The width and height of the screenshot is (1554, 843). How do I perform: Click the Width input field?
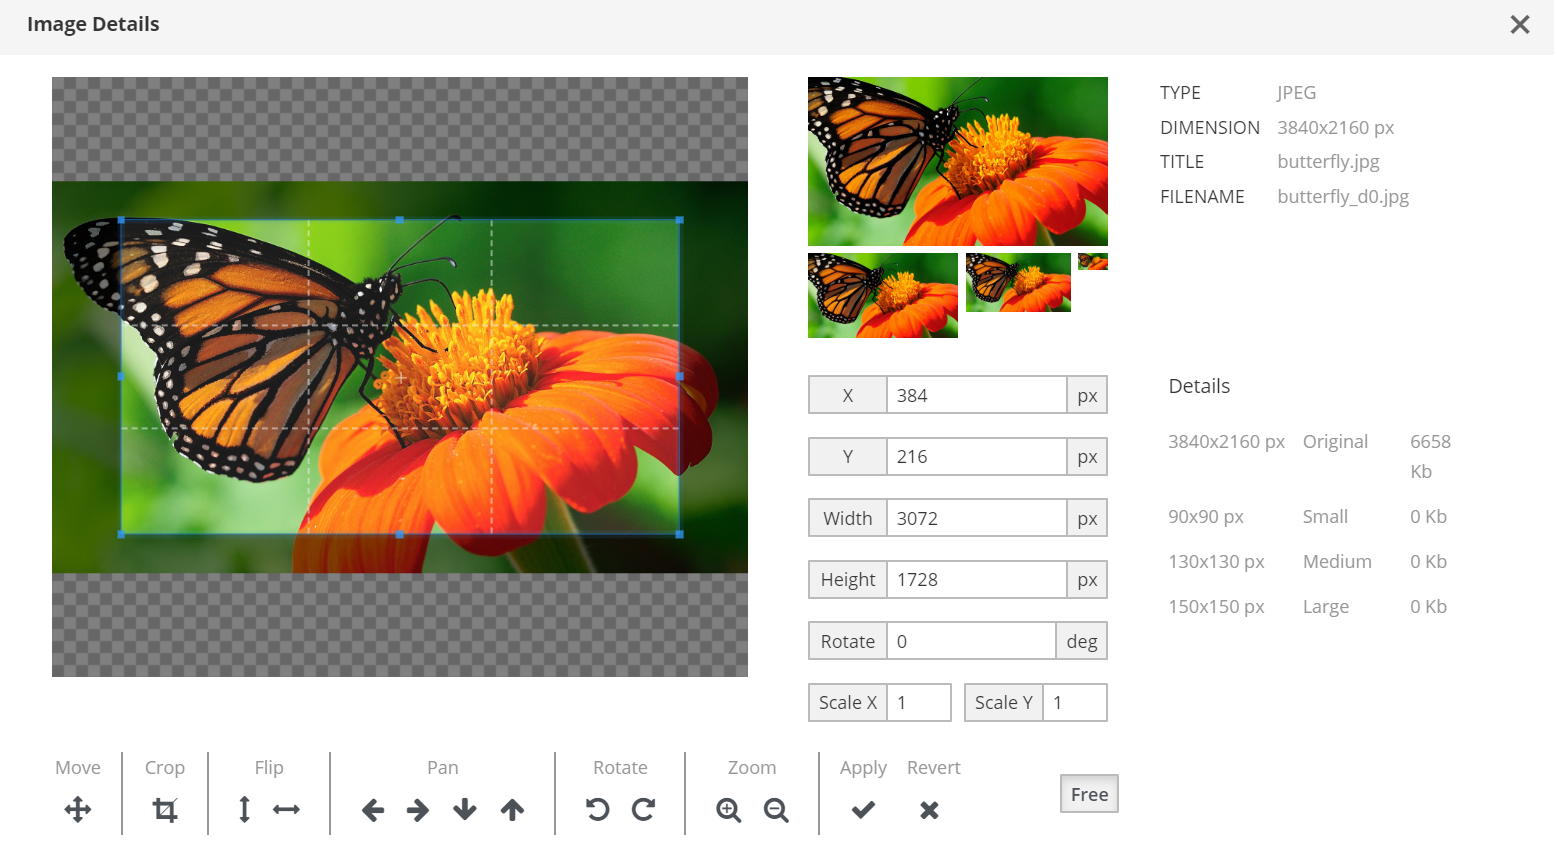point(976,518)
